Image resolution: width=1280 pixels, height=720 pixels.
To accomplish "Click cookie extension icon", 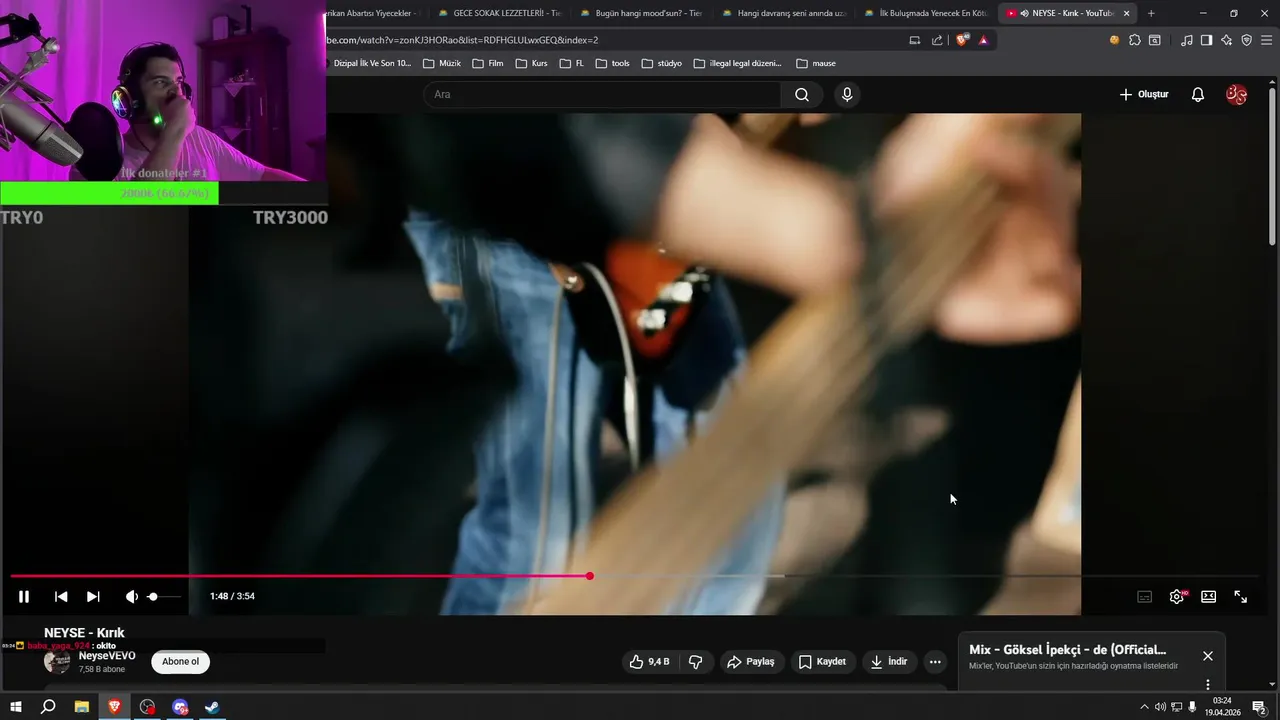I will tap(1114, 40).
